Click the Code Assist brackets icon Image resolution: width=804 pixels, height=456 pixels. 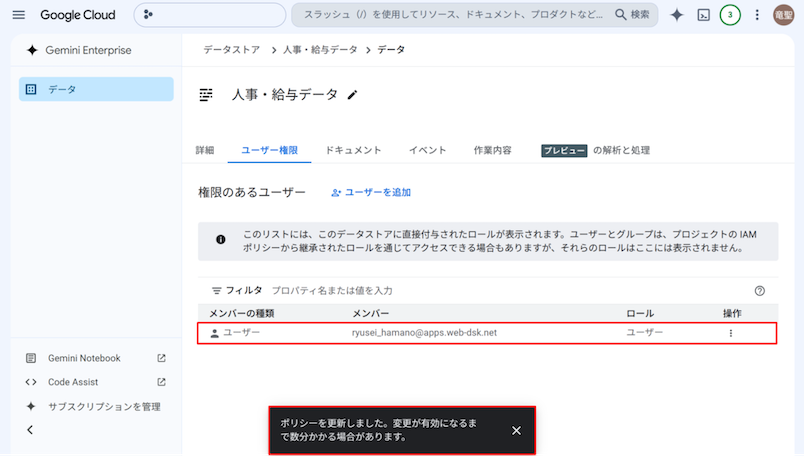click(x=31, y=382)
